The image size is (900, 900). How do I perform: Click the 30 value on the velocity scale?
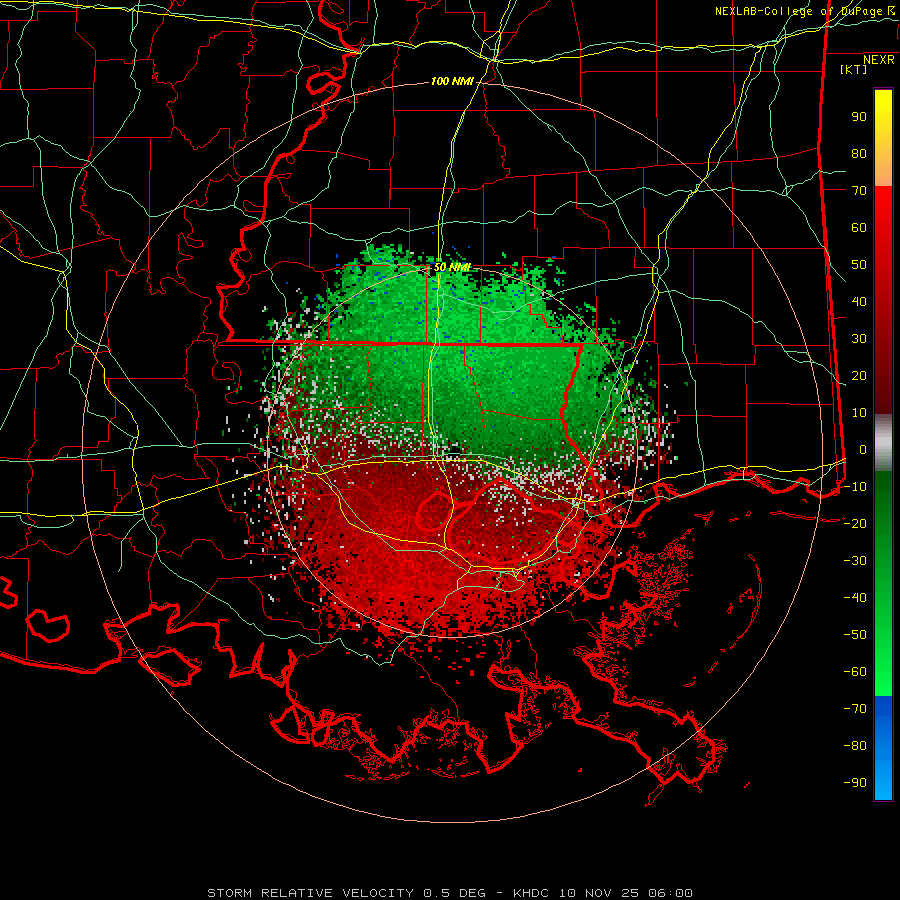(859, 339)
